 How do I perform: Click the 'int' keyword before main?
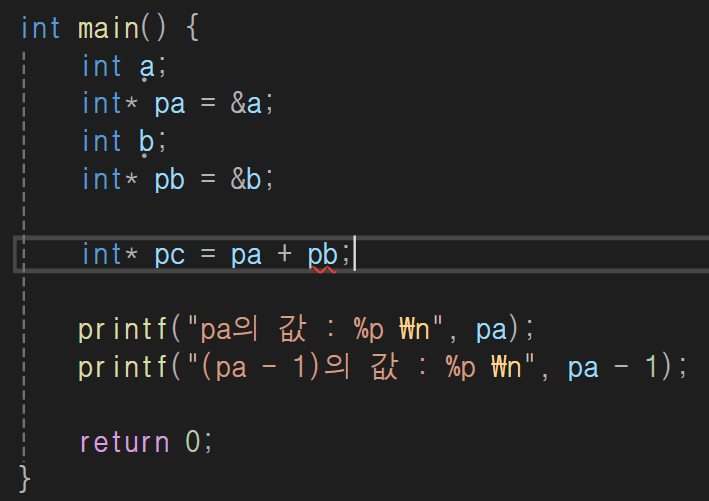40,29
